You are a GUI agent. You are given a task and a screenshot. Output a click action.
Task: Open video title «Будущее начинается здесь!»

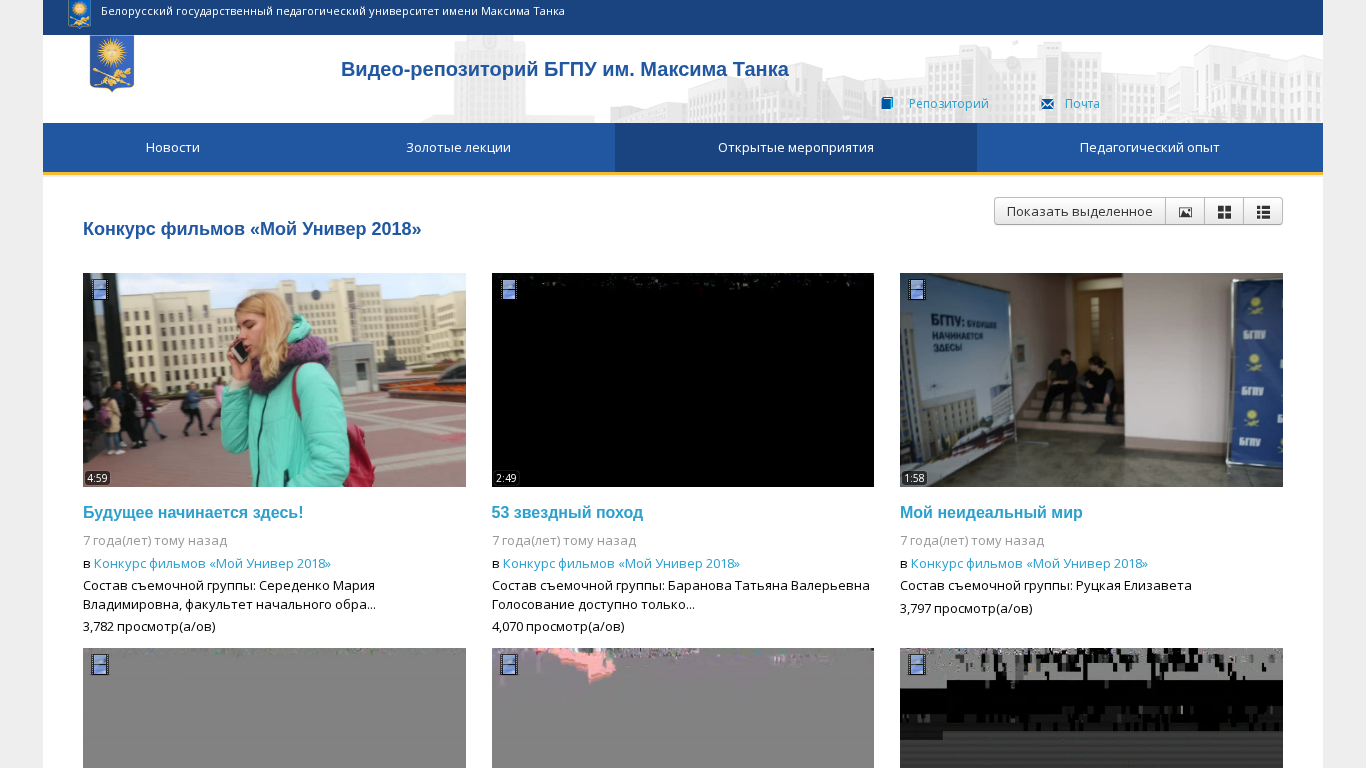(x=193, y=513)
